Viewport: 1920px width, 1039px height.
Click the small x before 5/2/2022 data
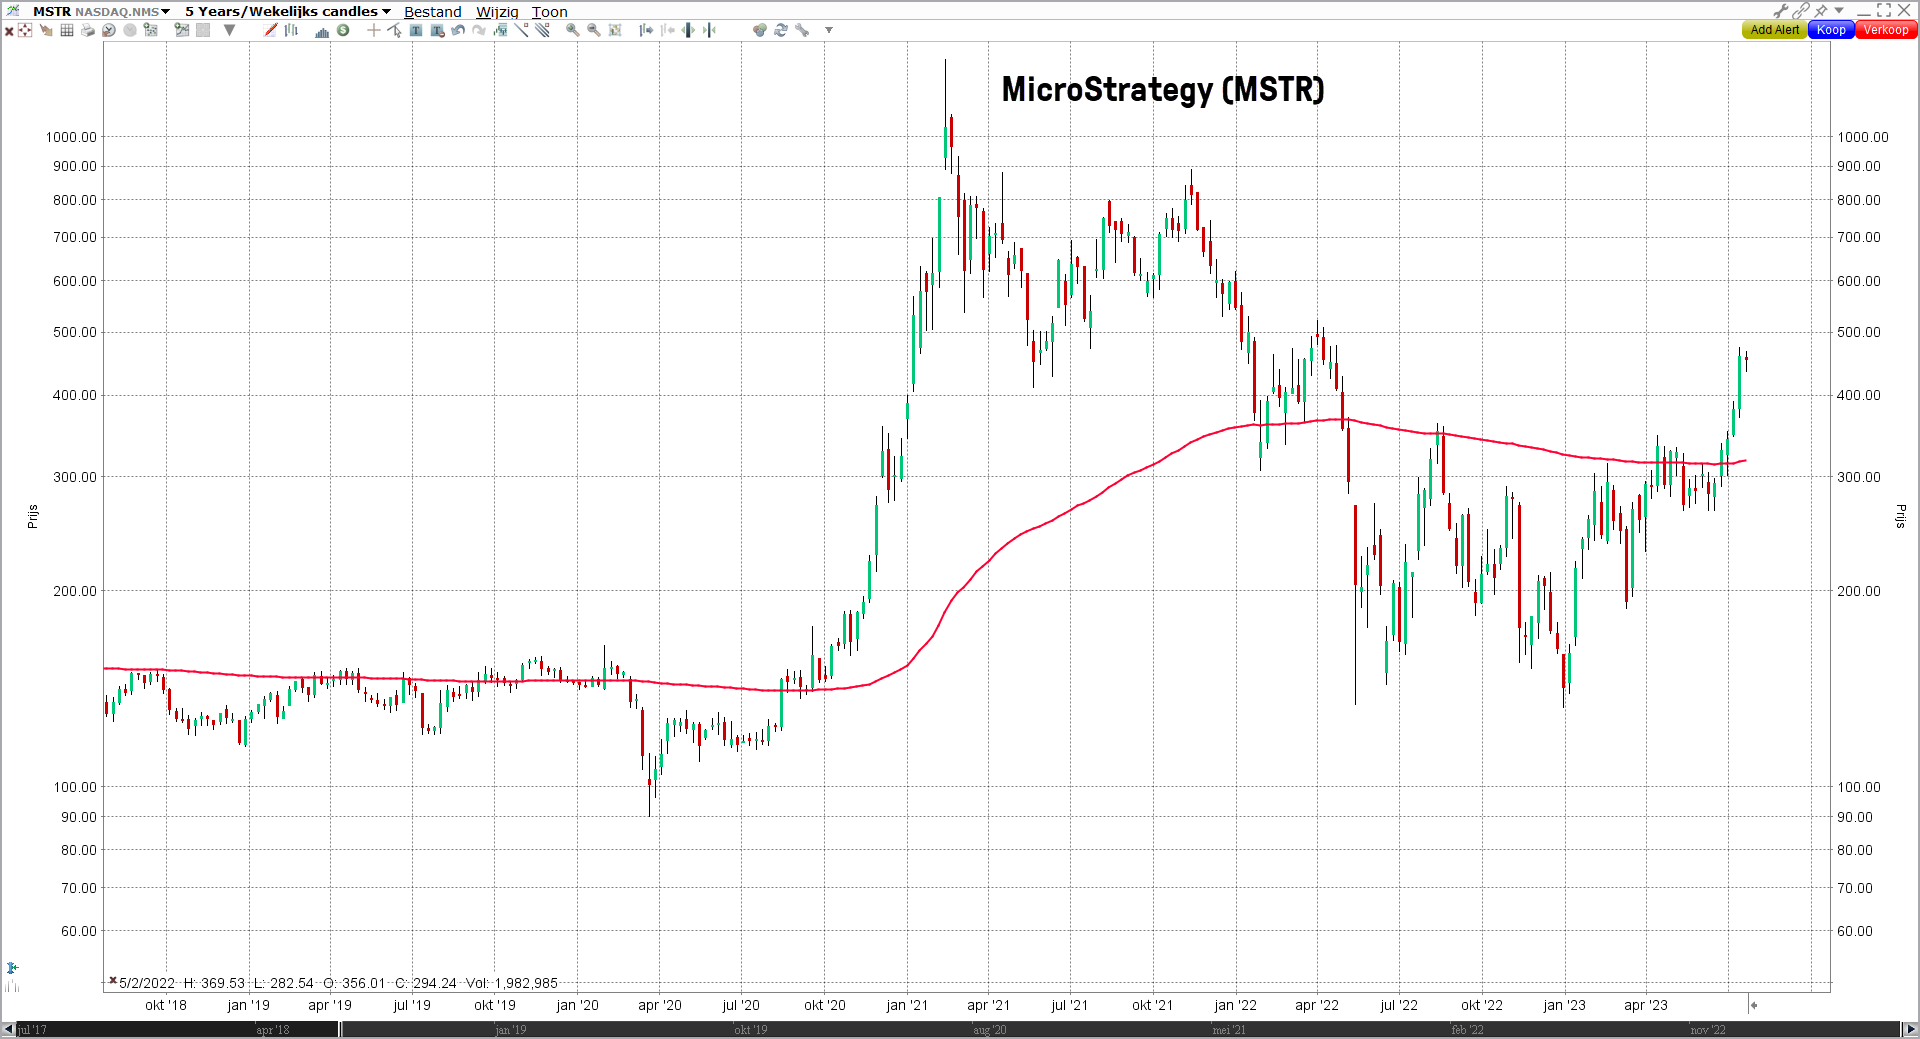(113, 981)
